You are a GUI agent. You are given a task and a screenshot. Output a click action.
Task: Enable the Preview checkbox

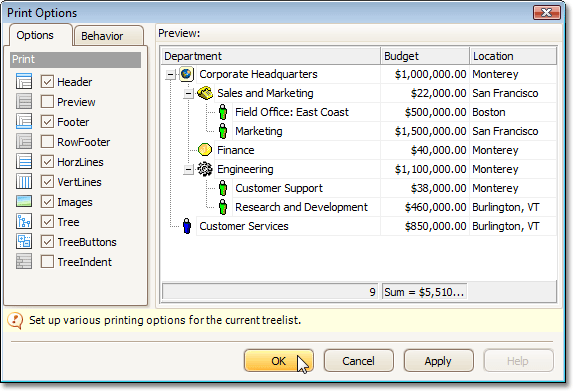tap(47, 102)
